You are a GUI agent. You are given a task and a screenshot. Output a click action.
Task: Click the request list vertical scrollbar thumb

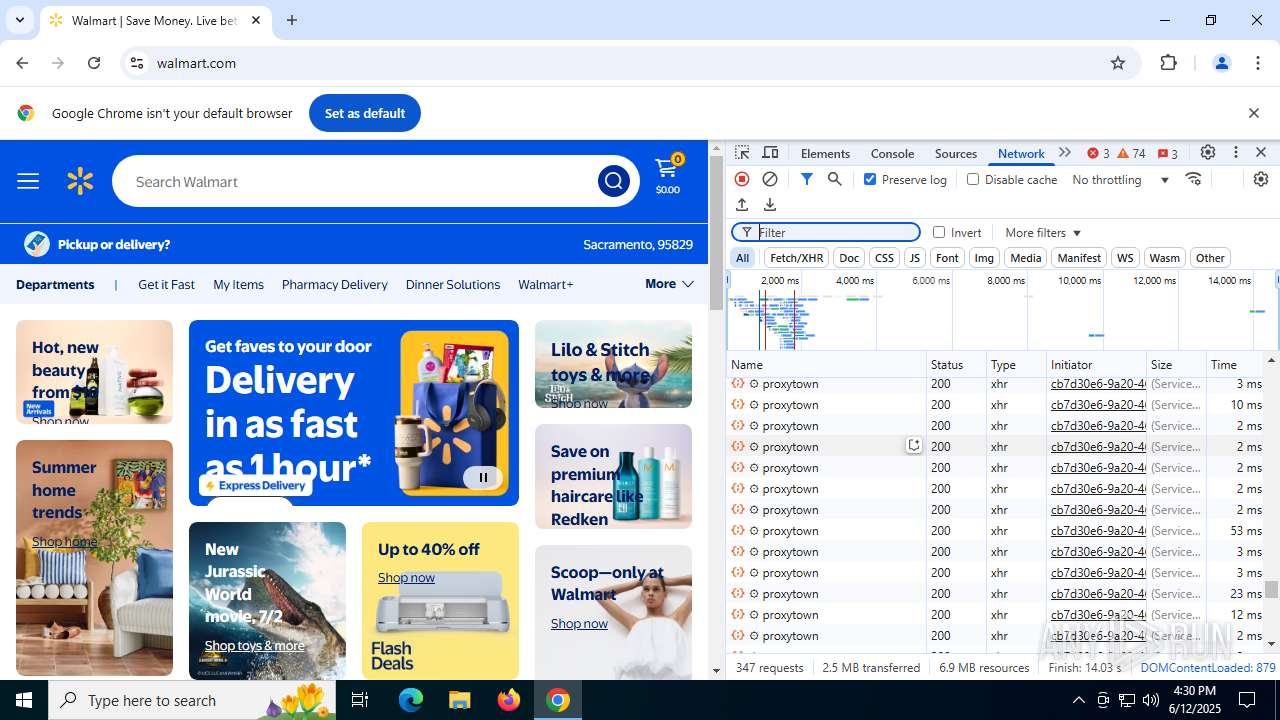(x=1272, y=589)
